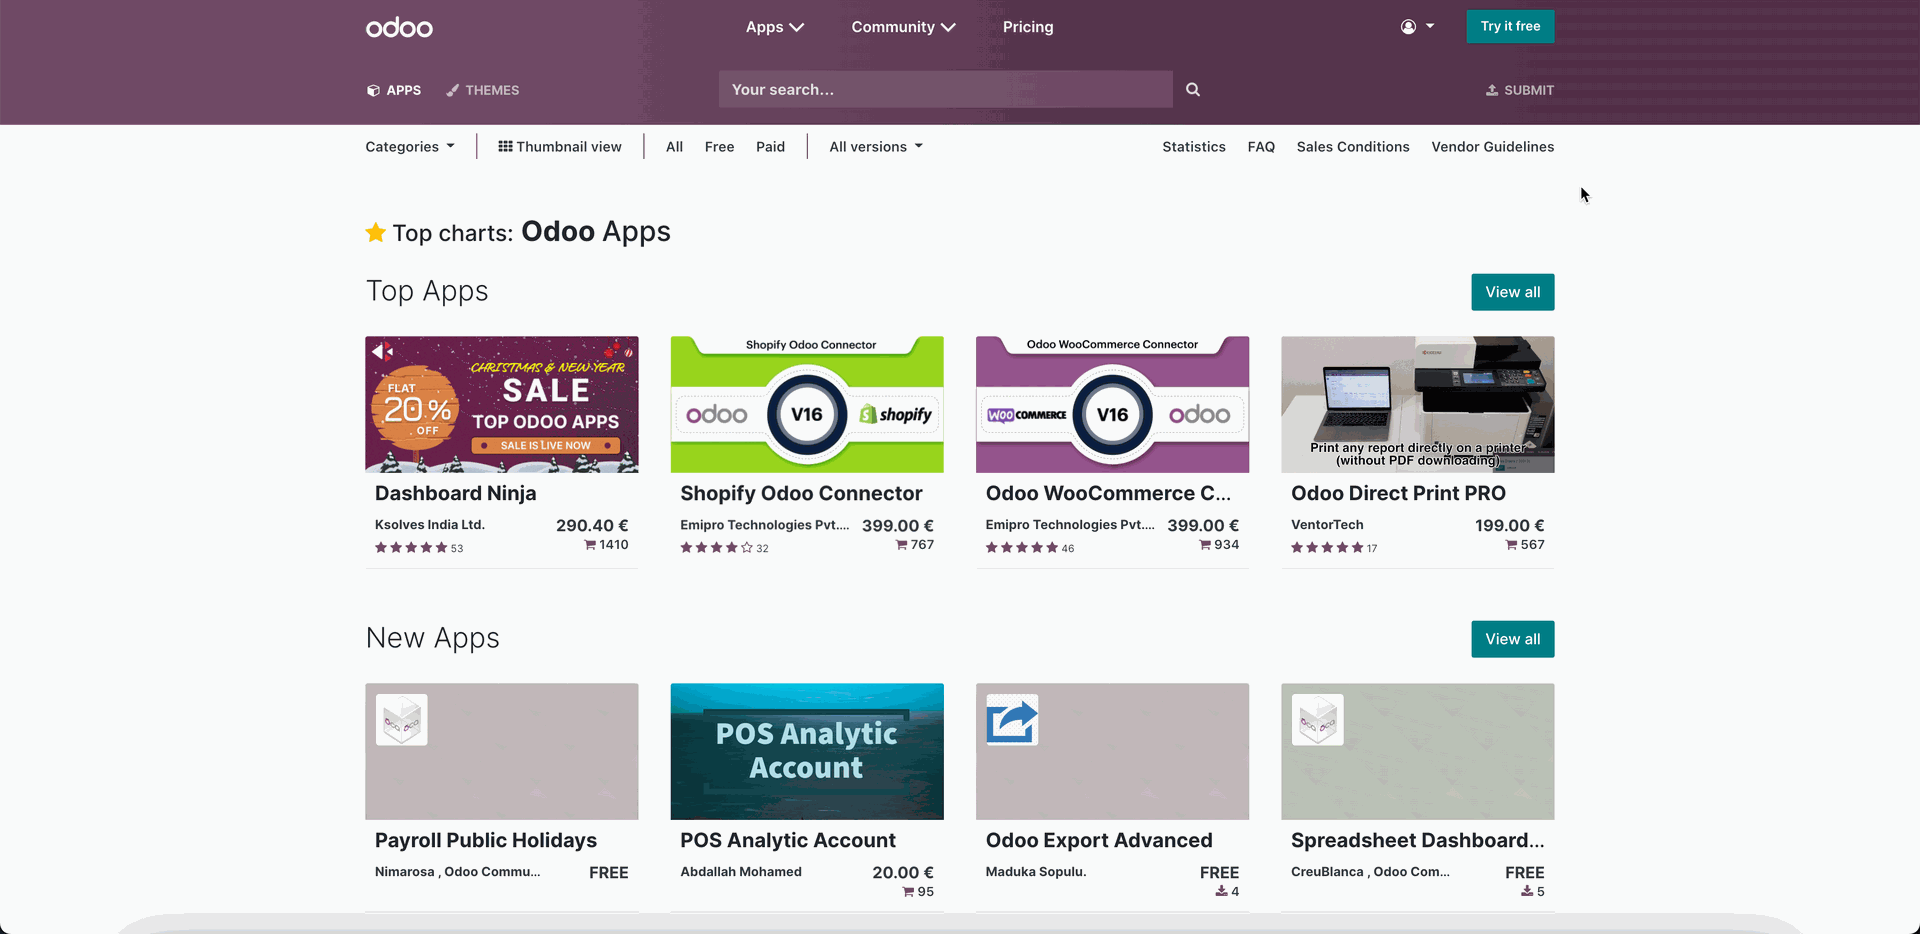Open the Community dropdown menu

click(902, 27)
